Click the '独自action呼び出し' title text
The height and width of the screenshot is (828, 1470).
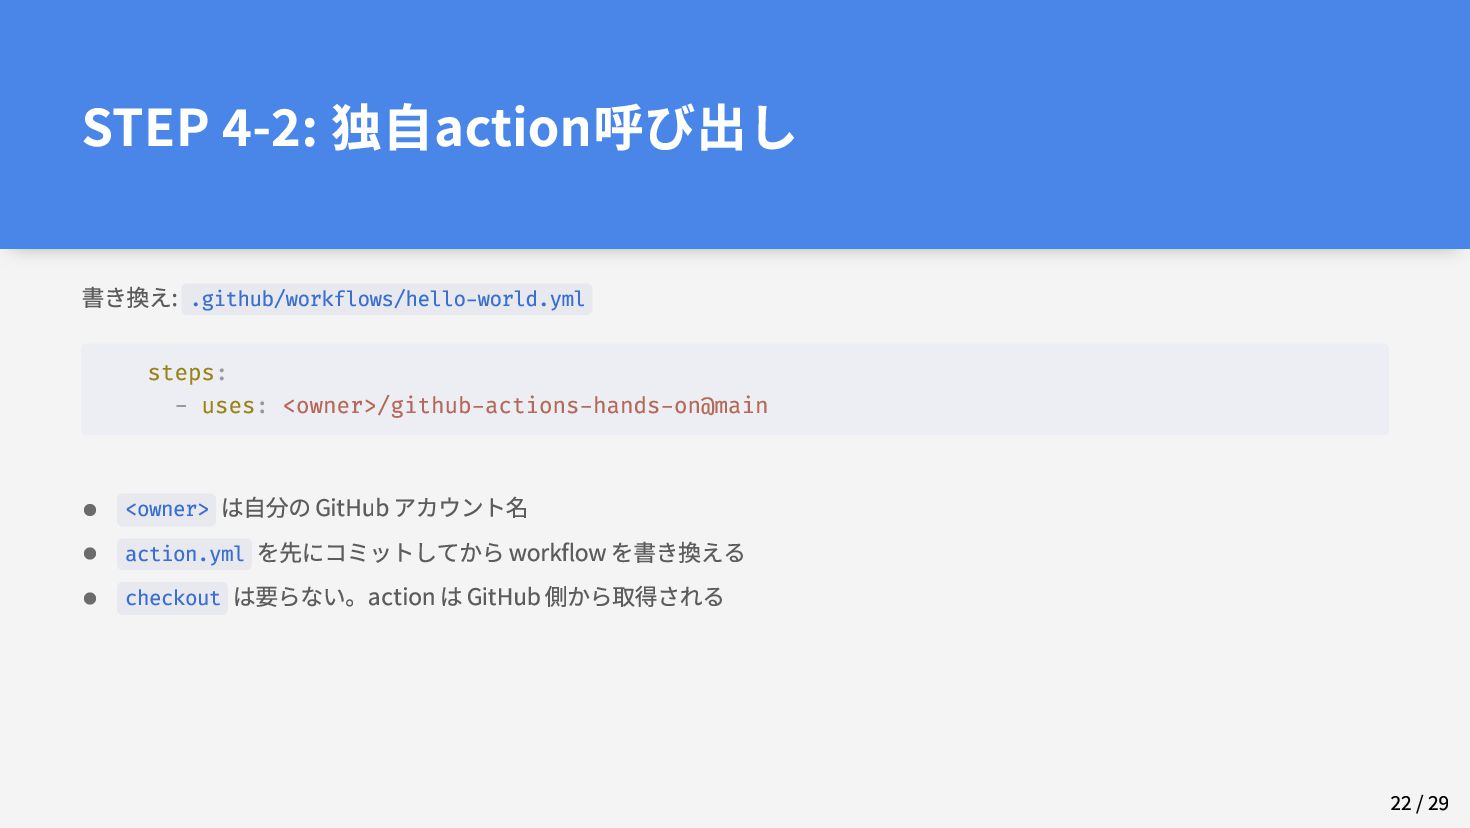coord(563,127)
